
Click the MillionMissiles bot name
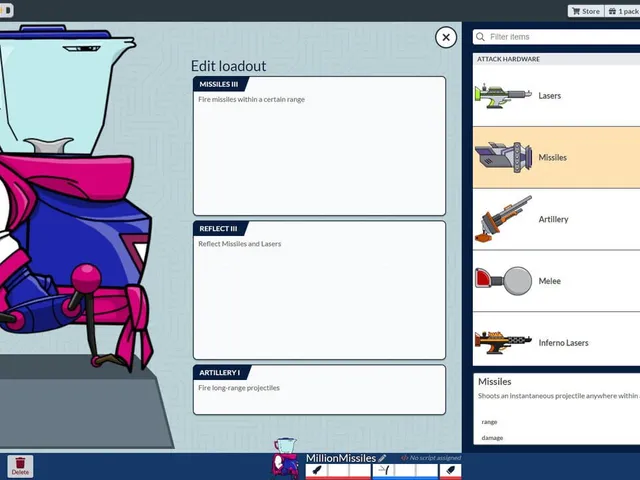point(341,458)
